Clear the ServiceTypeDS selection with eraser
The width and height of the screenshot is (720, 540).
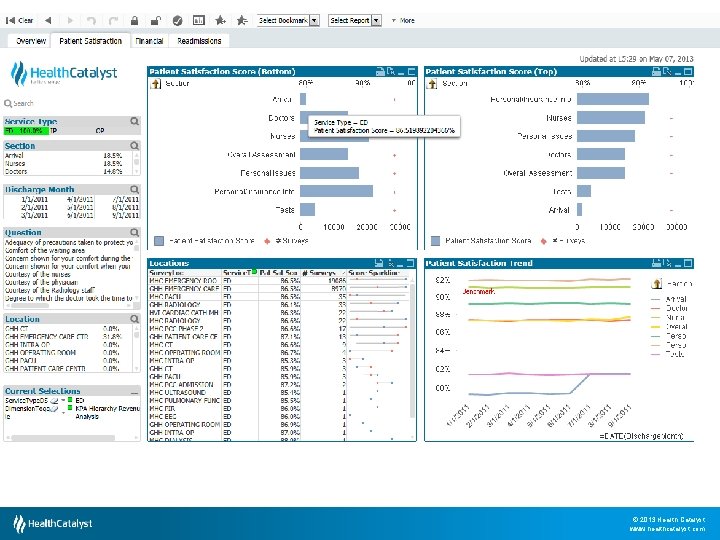click(54, 401)
